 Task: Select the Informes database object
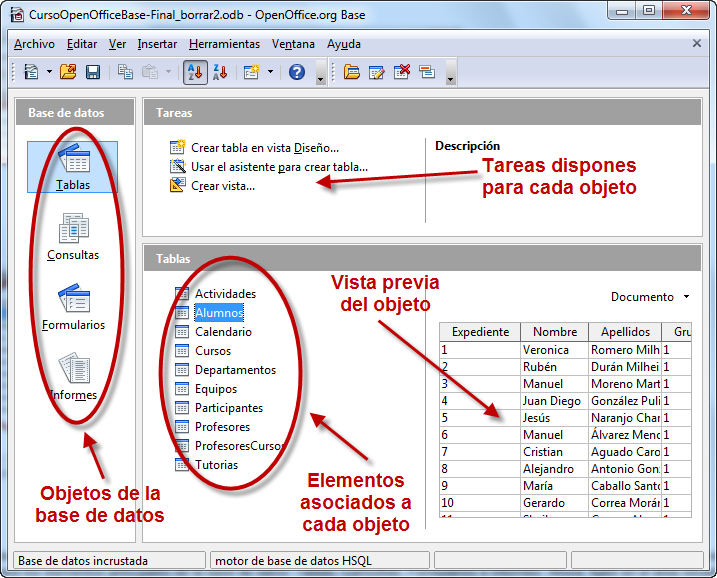73,377
